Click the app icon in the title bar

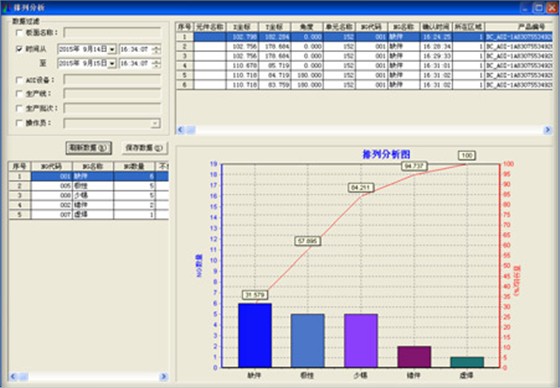(x=5, y=7)
